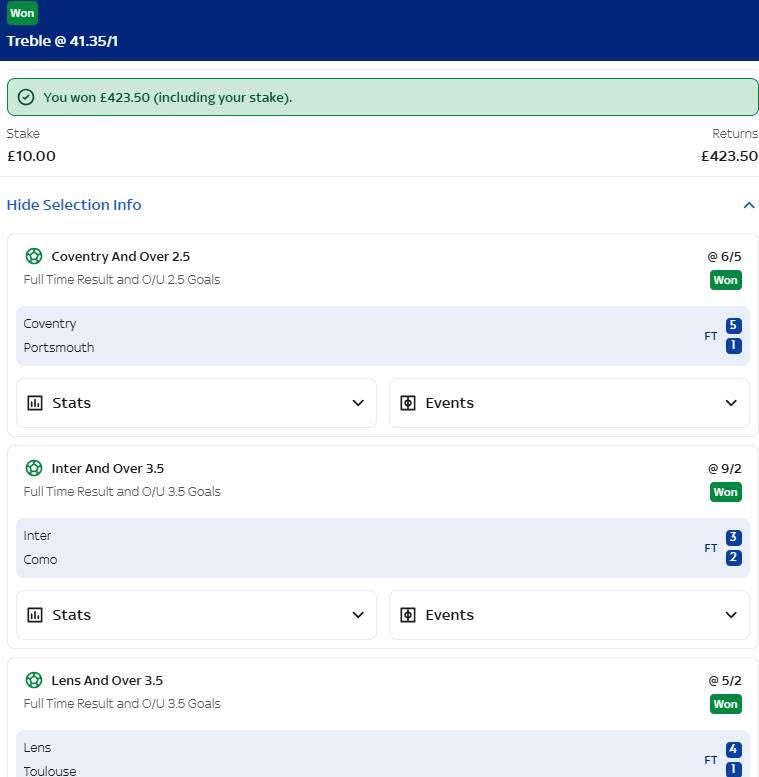Click the market description under Inter And Over 3.5

click(122, 492)
